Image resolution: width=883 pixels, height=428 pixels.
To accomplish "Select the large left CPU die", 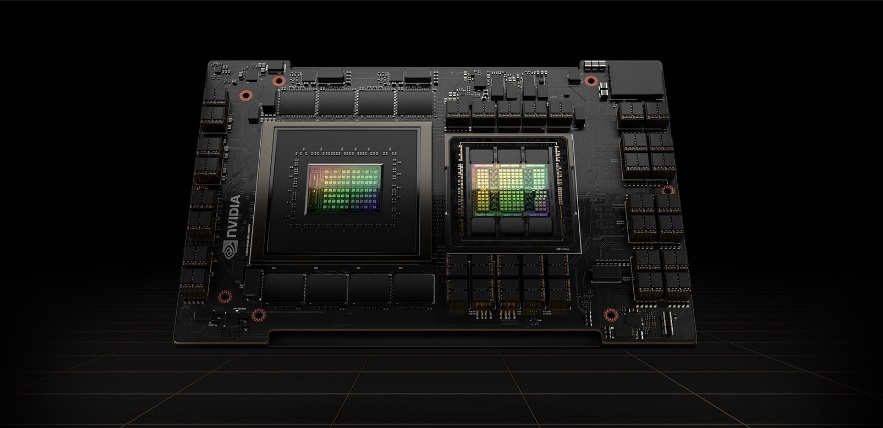I will coord(344,188).
